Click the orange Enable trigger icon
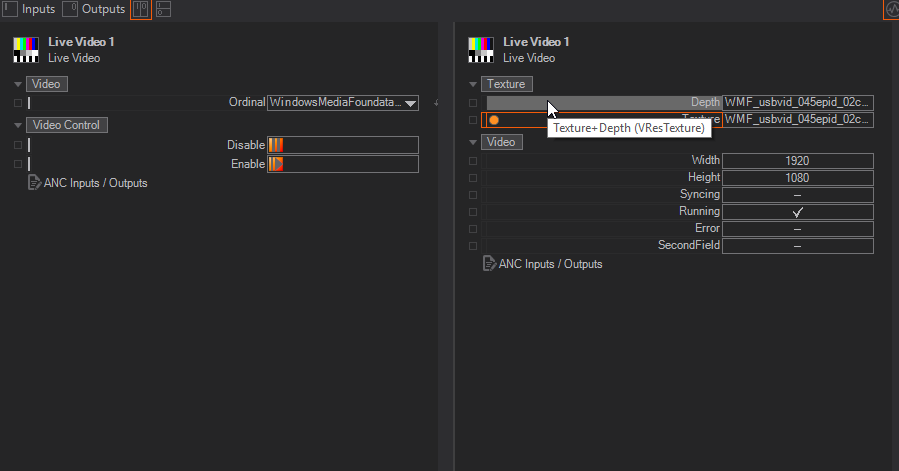The width and height of the screenshot is (899, 471). [276, 164]
